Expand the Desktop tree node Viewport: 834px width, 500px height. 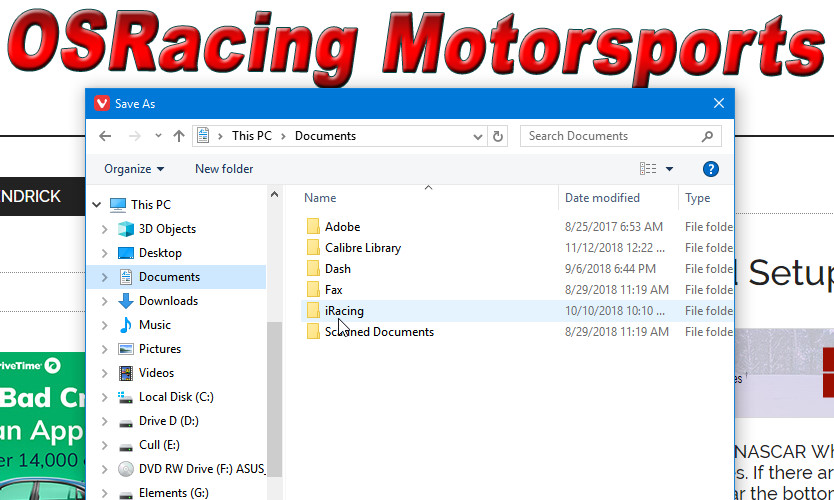104,253
